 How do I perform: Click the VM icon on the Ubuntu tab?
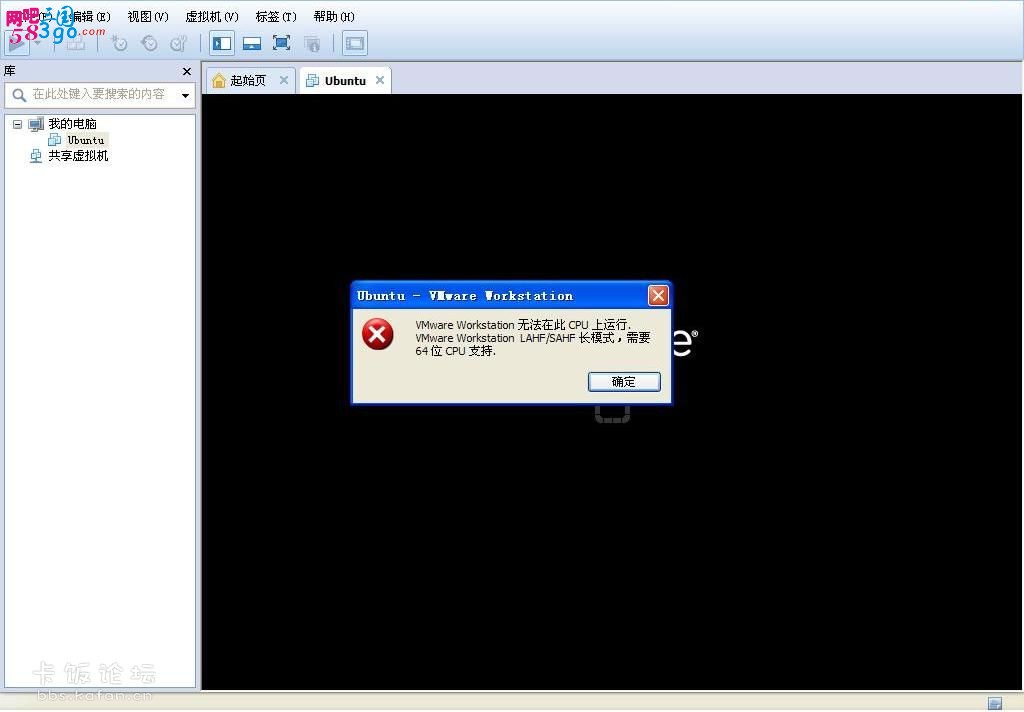(313, 80)
